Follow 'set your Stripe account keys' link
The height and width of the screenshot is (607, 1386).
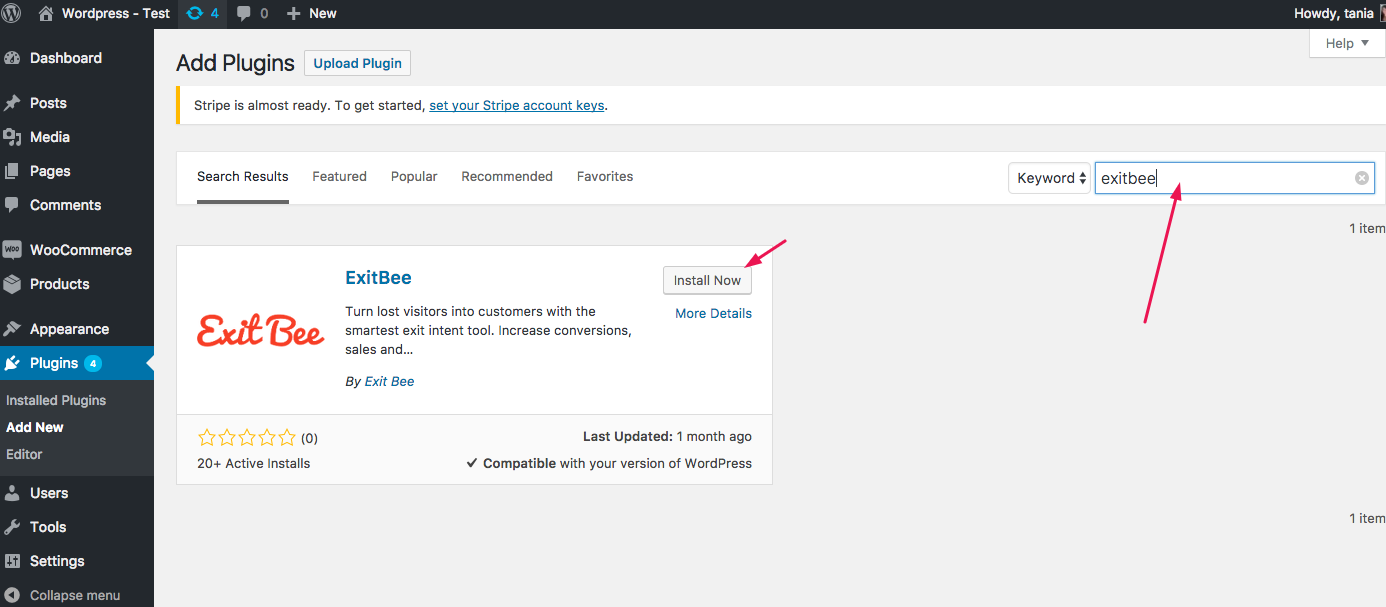click(516, 105)
